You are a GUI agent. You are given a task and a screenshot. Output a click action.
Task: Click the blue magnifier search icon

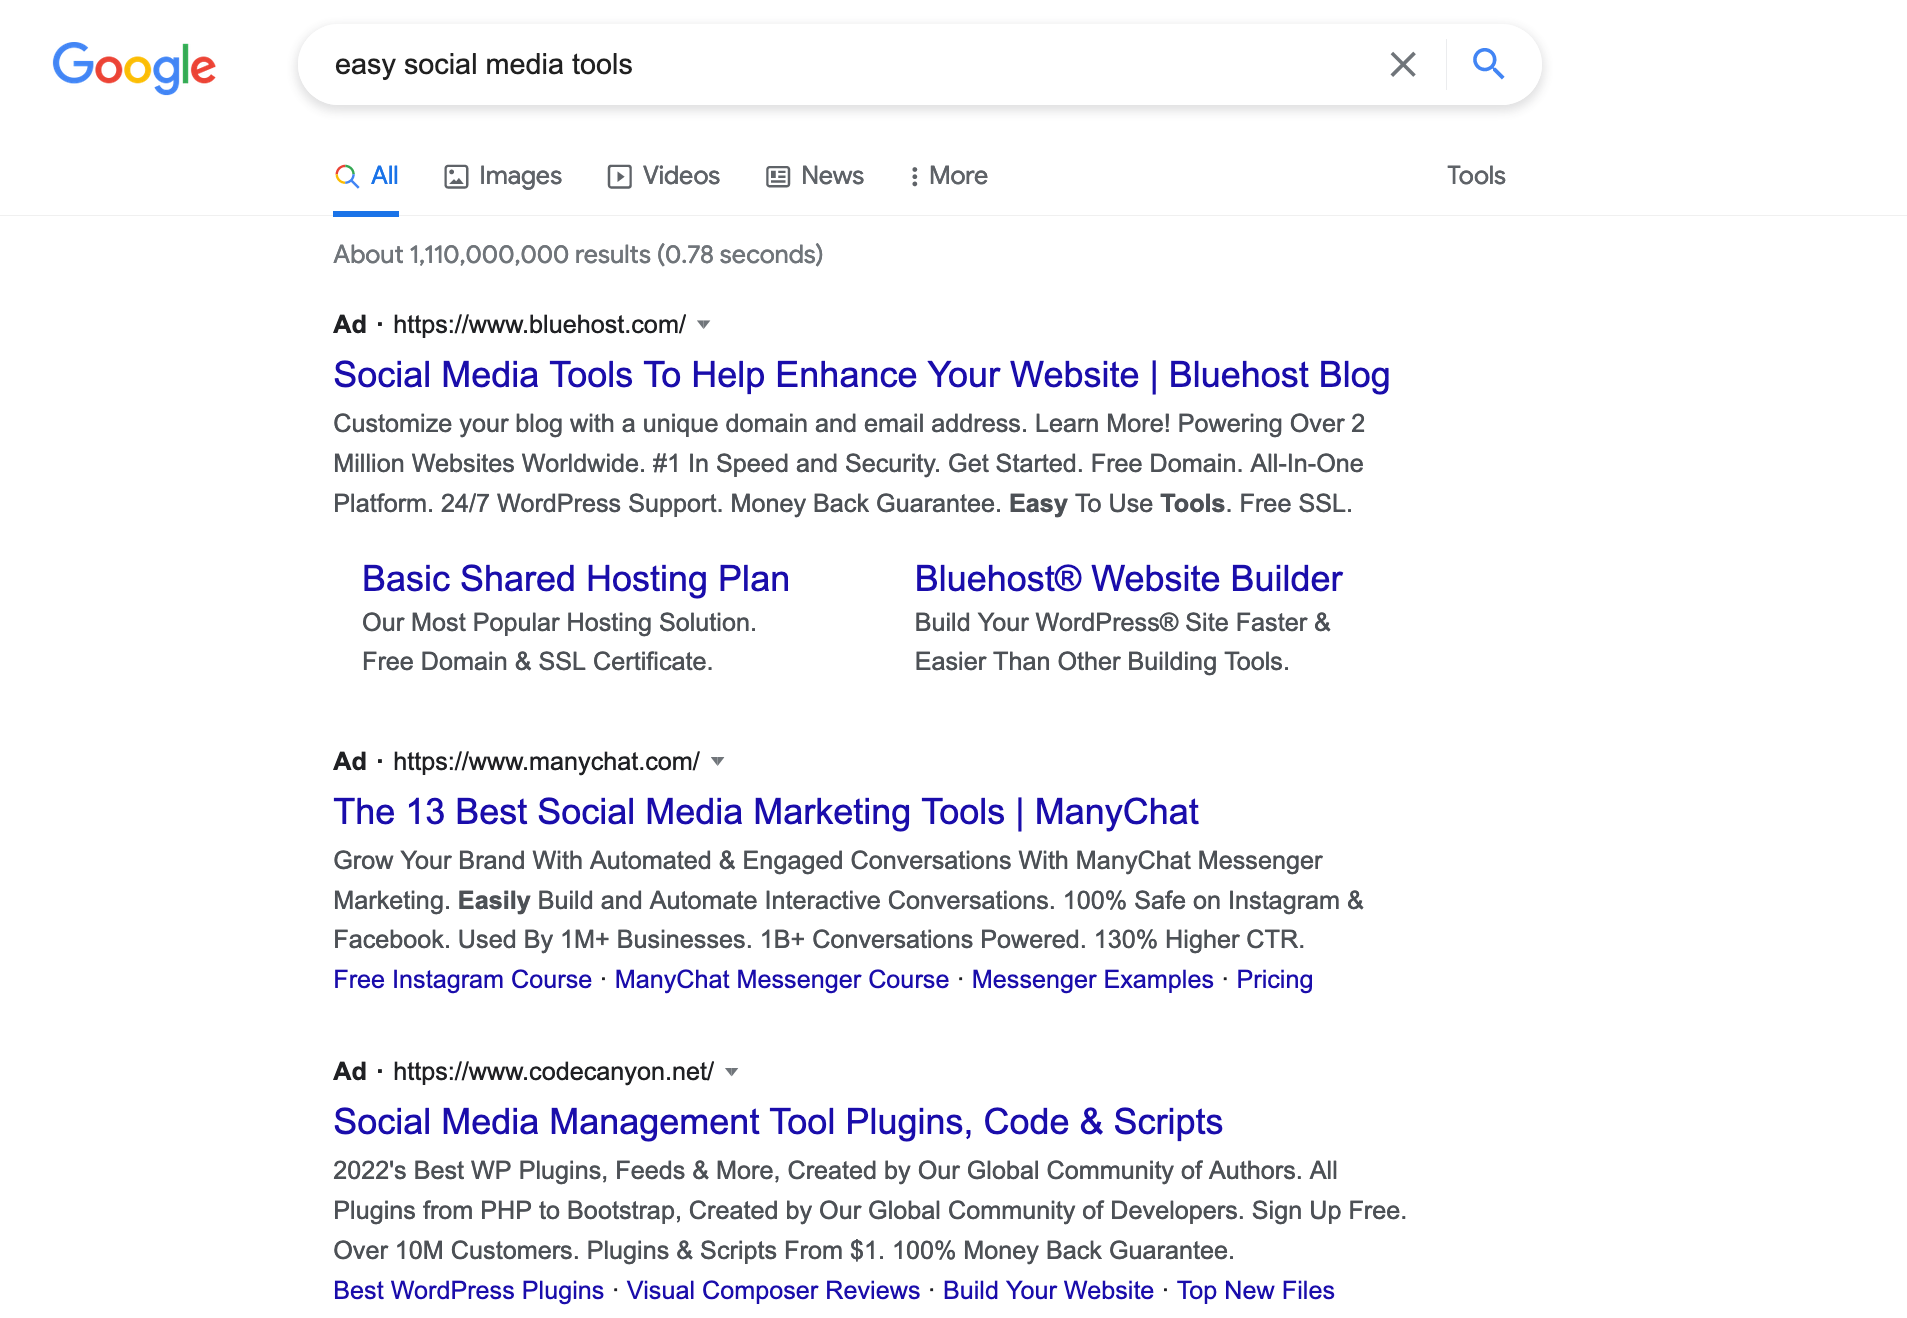(1488, 65)
